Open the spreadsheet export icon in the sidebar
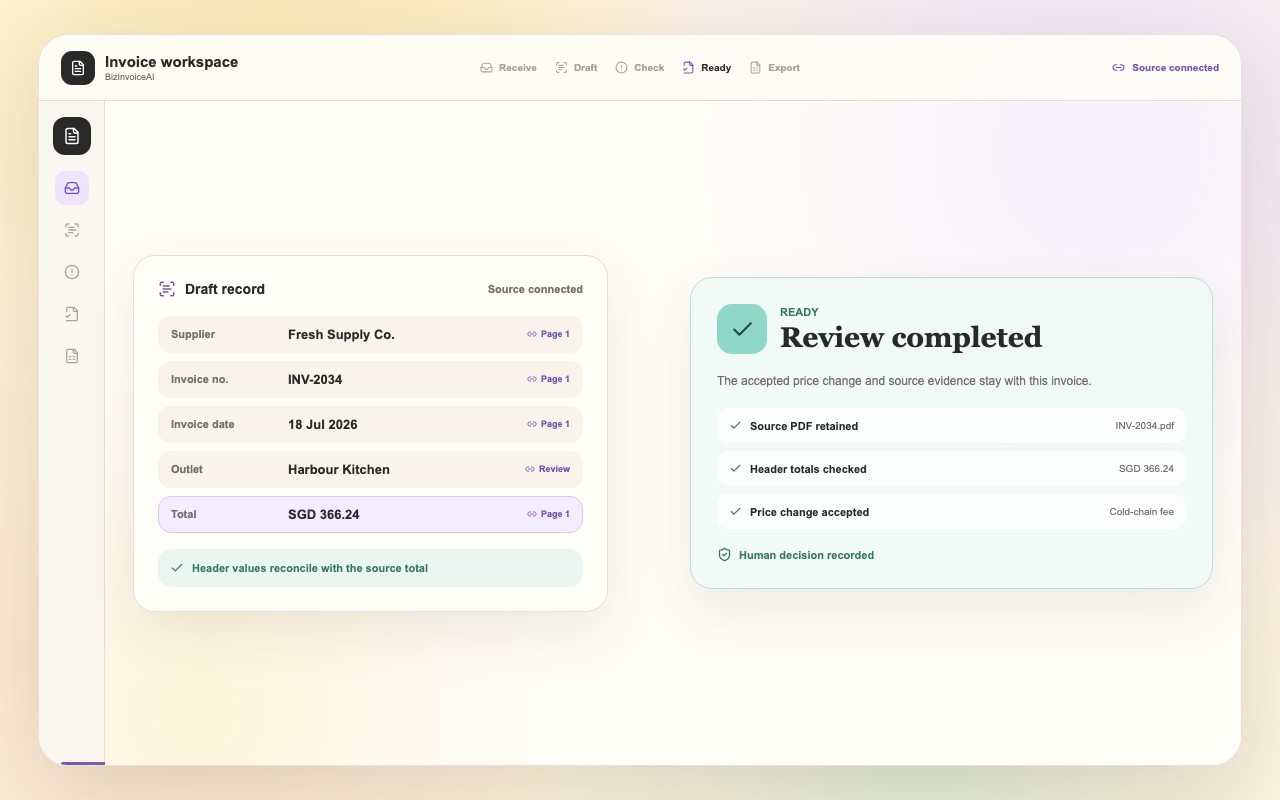The image size is (1280, 800). 72,356
